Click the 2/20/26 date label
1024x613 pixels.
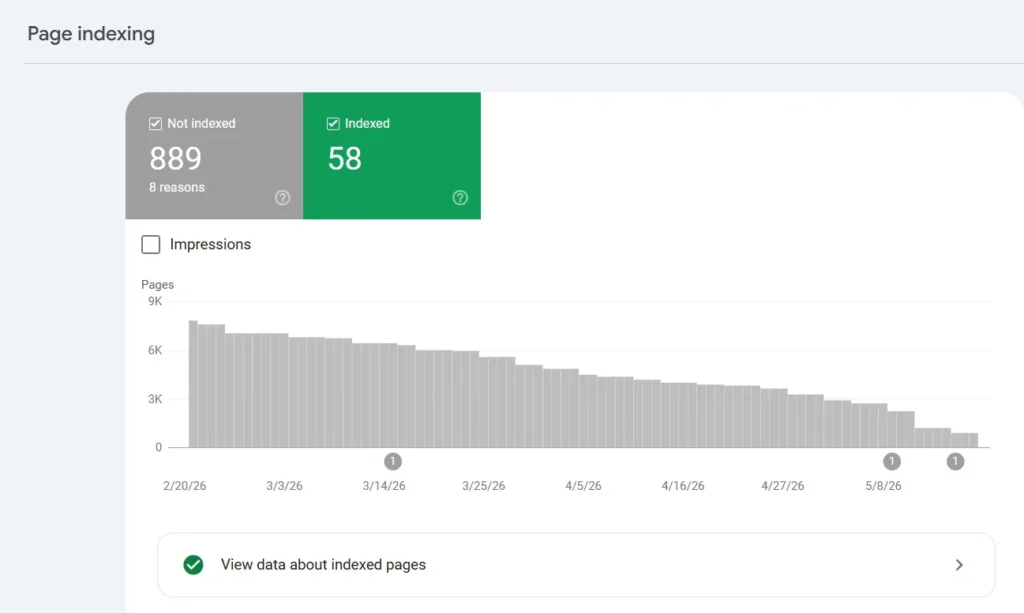(x=184, y=486)
